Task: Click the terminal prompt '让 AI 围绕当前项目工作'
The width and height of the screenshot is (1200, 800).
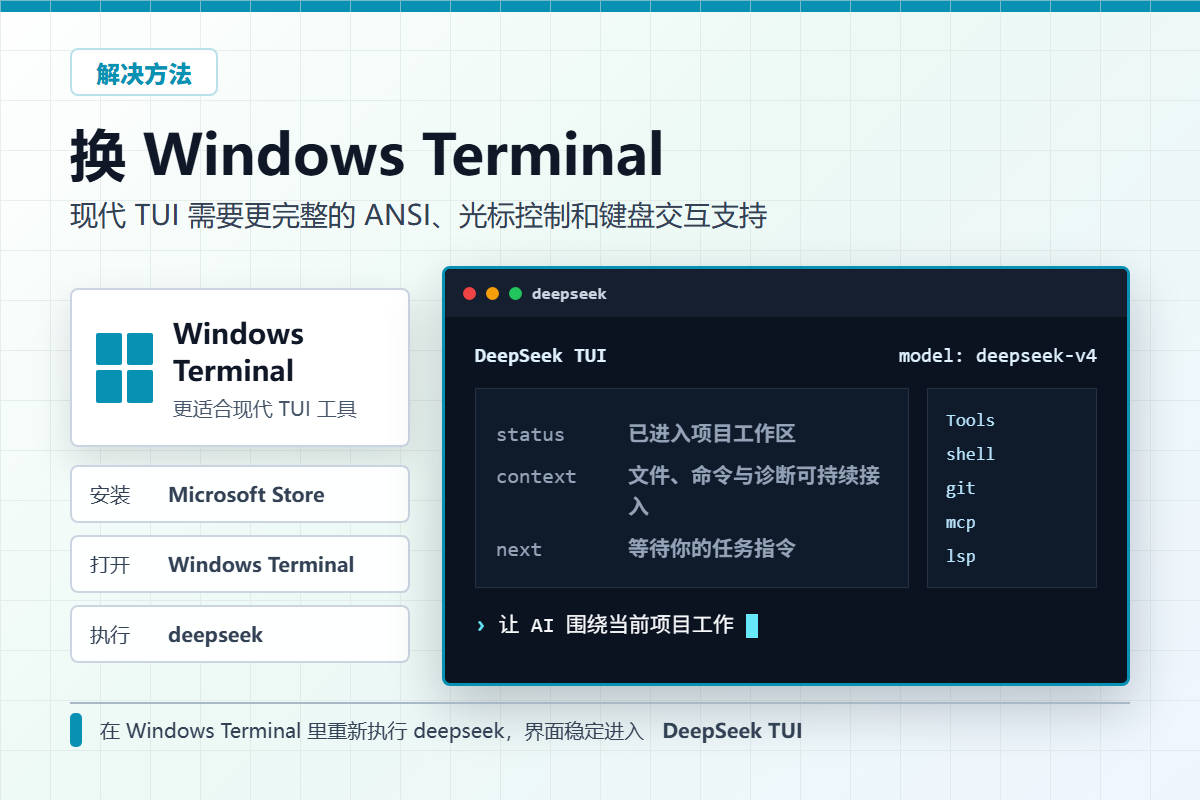Action: click(616, 625)
